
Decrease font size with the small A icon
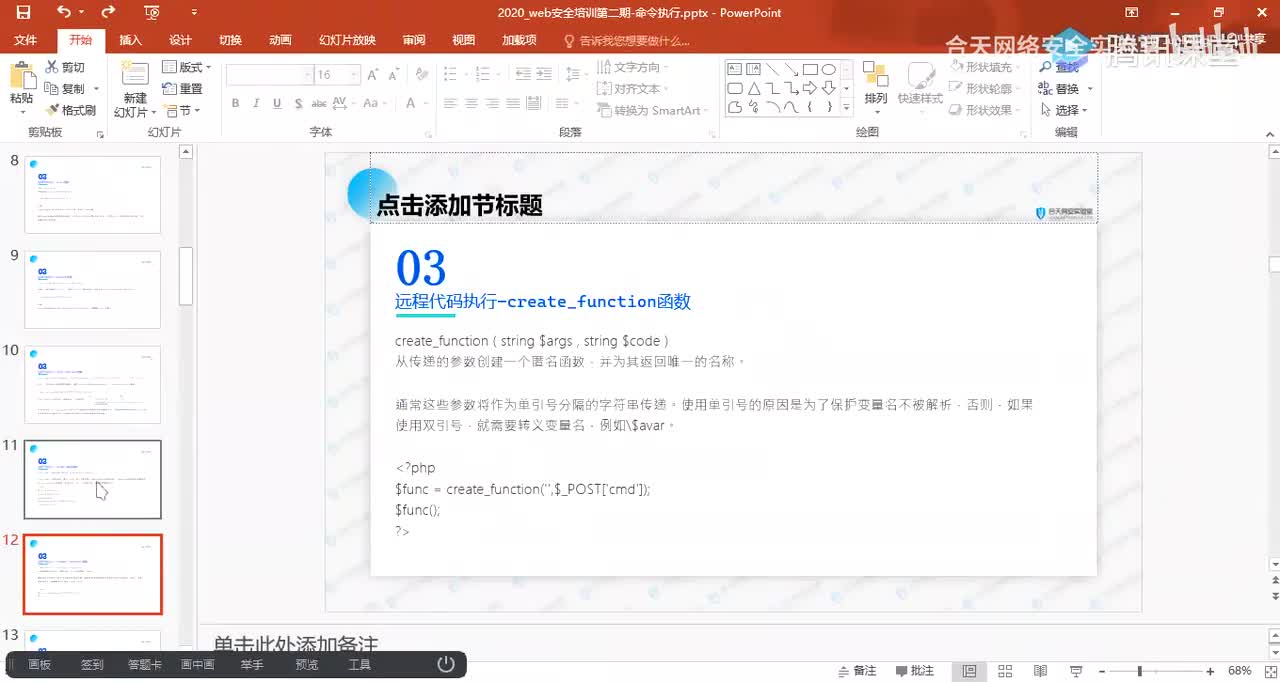coord(395,75)
